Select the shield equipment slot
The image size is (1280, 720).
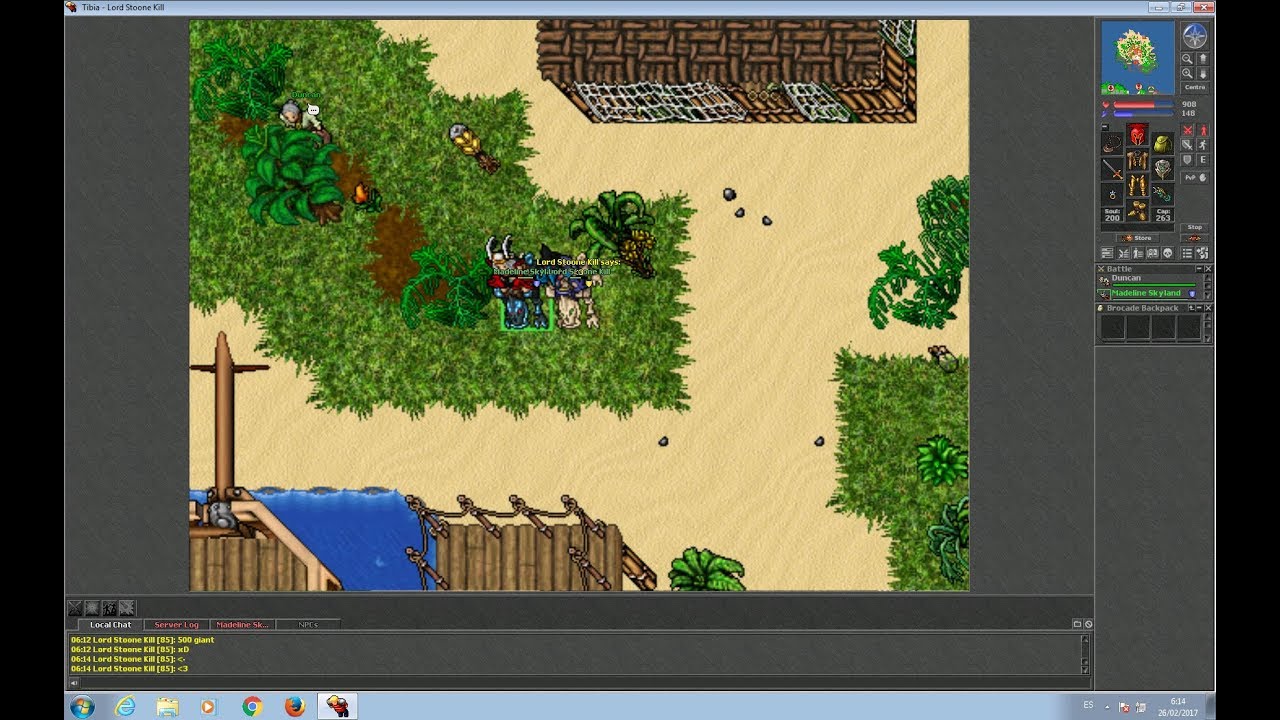point(1162,169)
